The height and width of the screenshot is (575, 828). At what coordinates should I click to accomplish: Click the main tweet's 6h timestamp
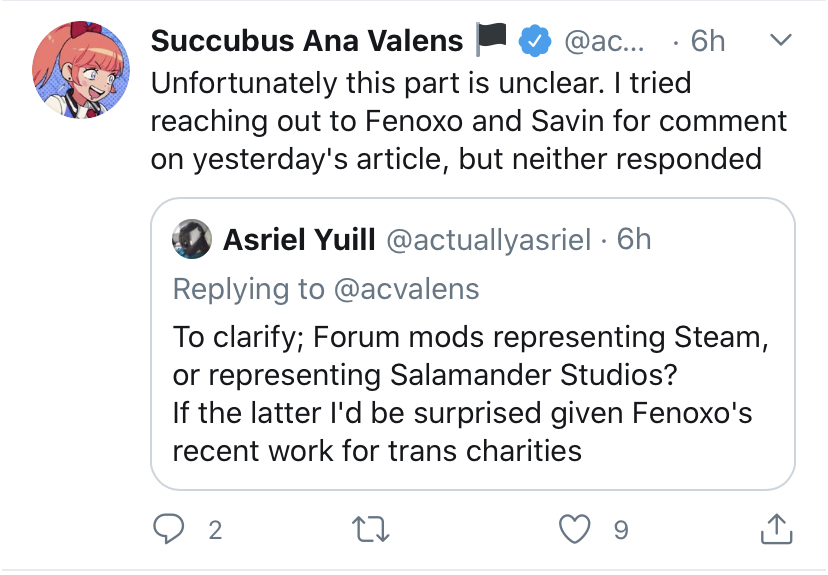pos(707,41)
